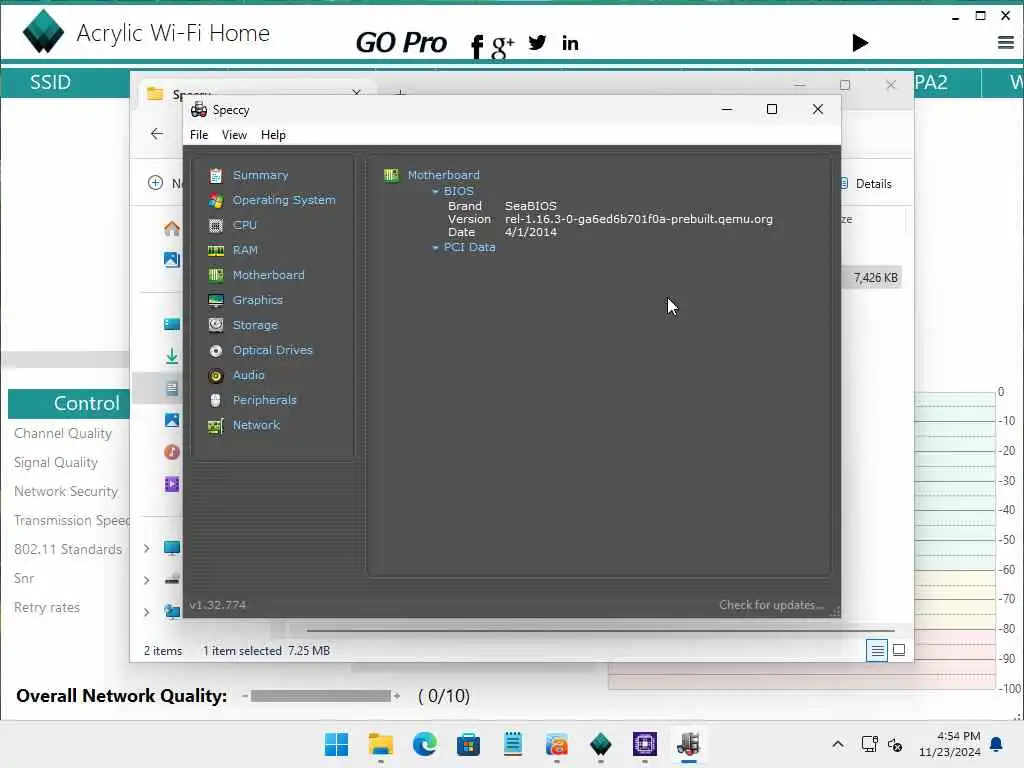Increase Overall Network Quality plus button

pos(396,696)
